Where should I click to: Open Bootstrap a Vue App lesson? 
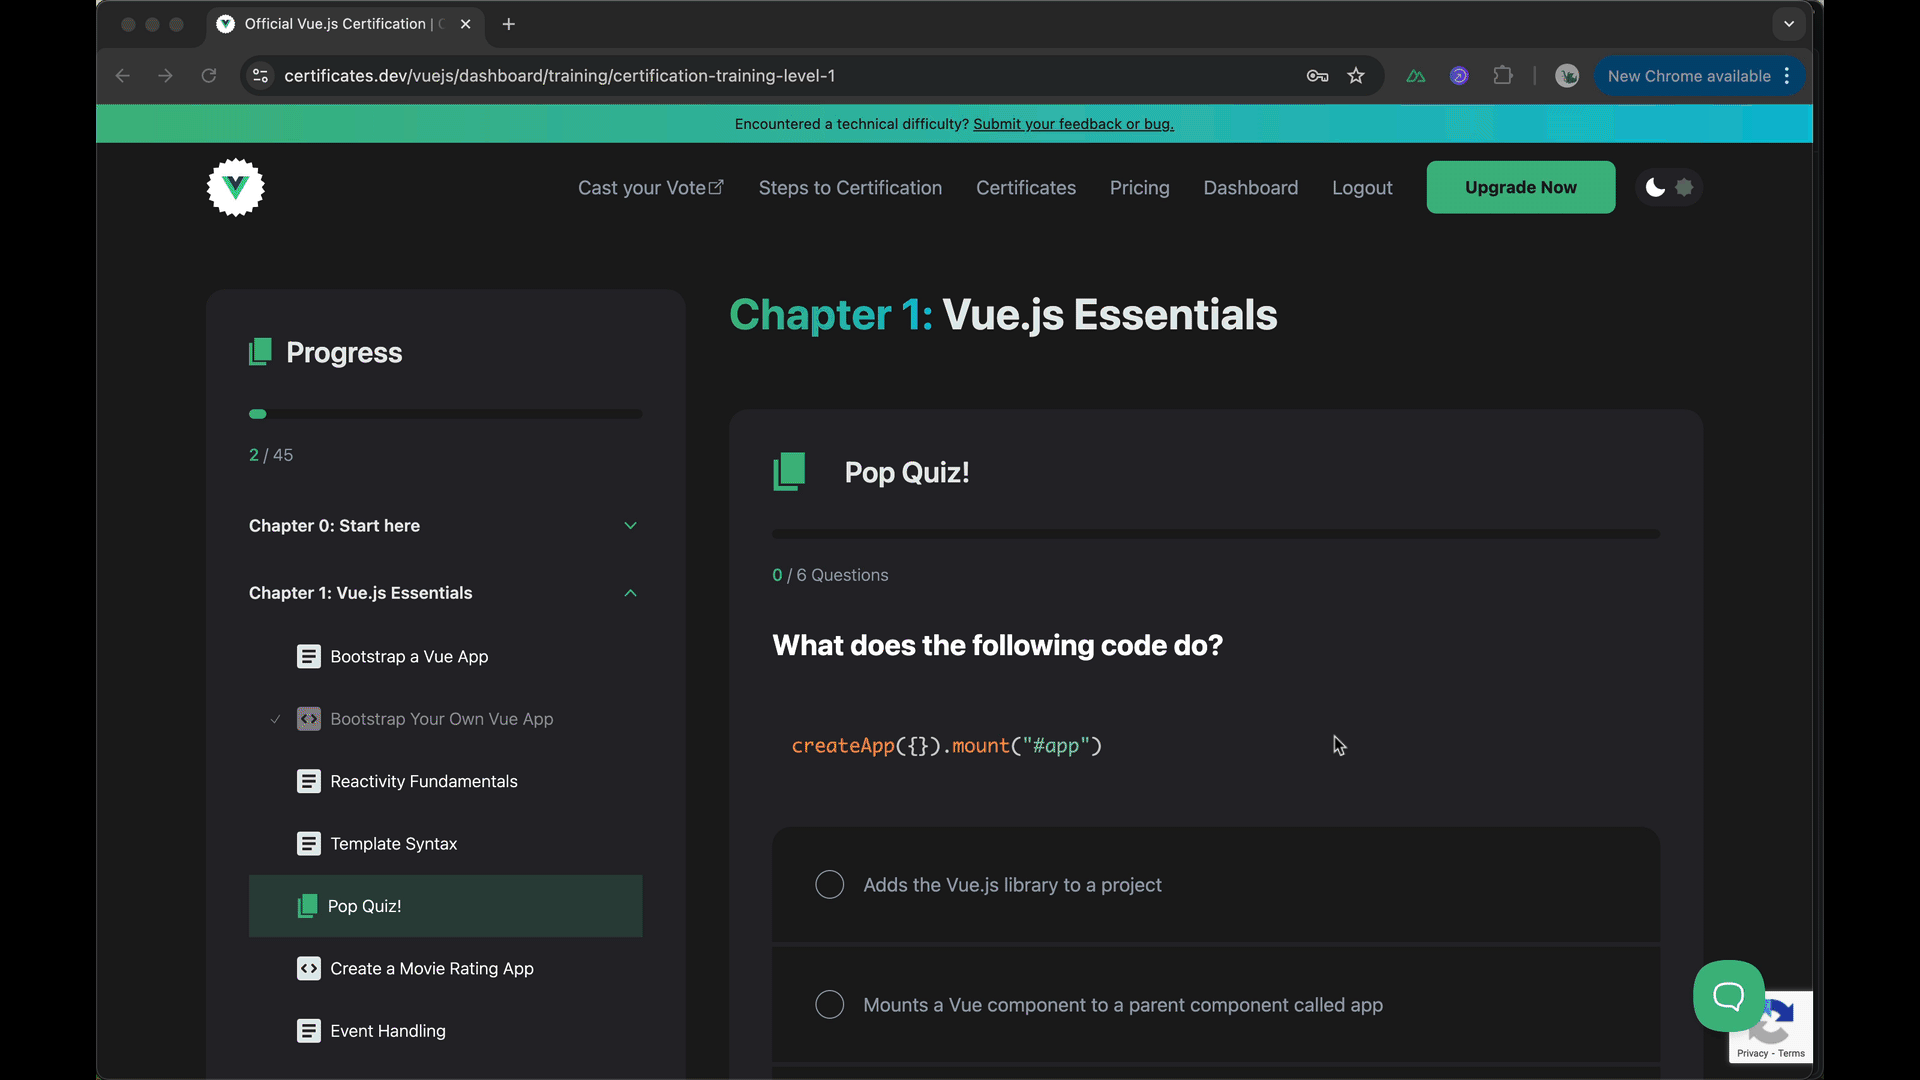[409, 657]
